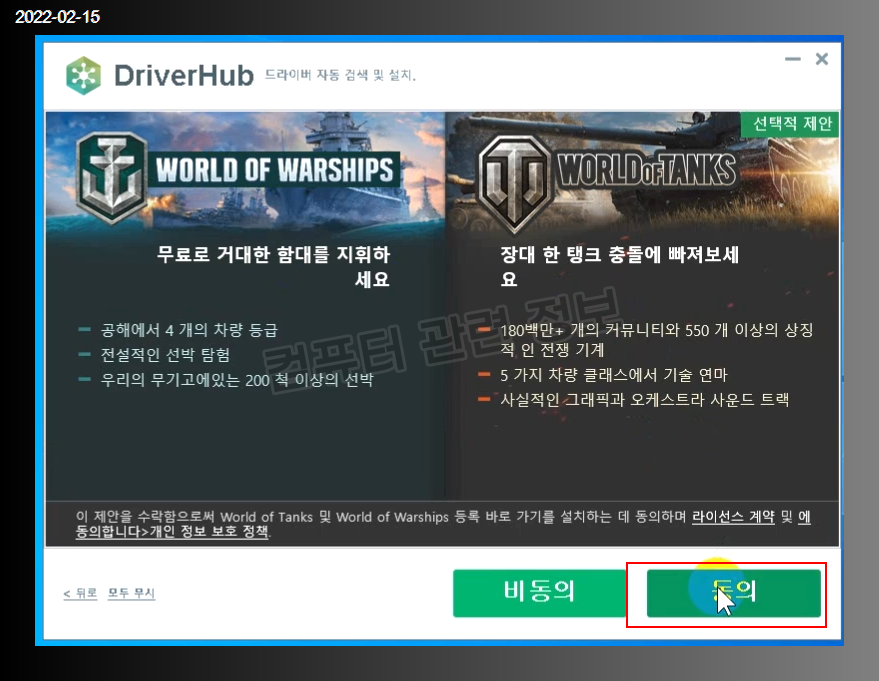Click the World of Warships banner image
The height and width of the screenshot is (681, 879).
[x=246, y=171]
